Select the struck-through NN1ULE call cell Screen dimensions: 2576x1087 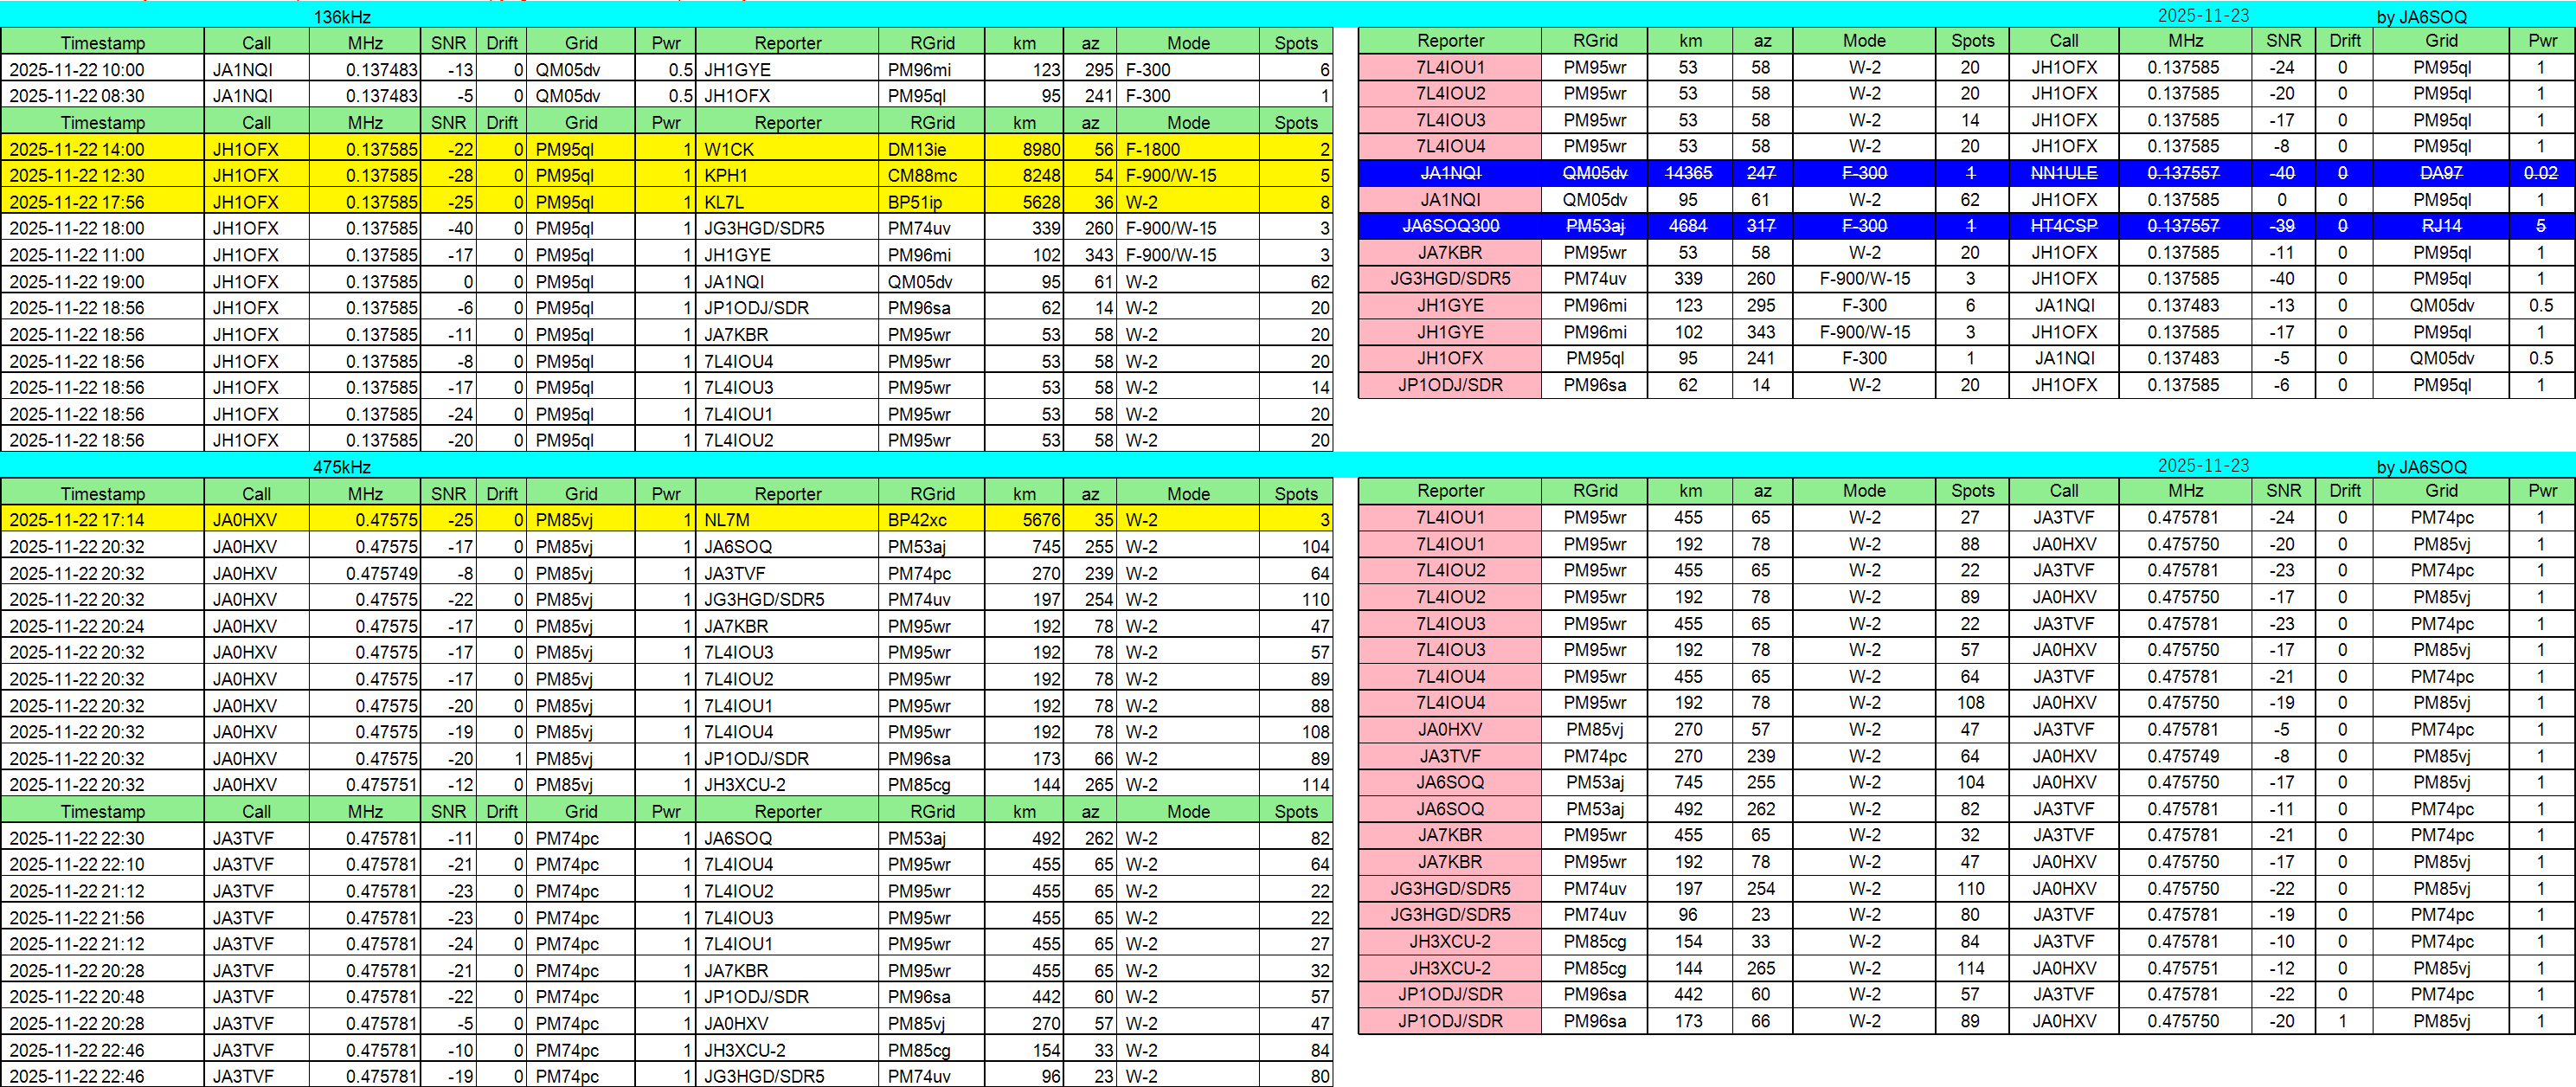2063,173
